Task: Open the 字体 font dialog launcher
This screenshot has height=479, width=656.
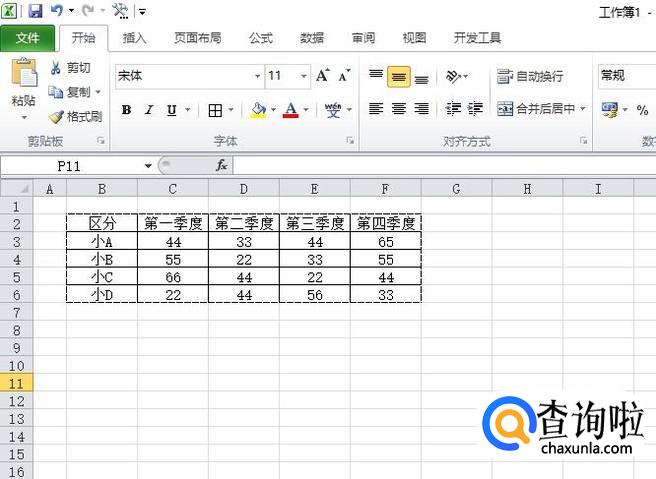Action: pyautogui.click(x=350, y=141)
